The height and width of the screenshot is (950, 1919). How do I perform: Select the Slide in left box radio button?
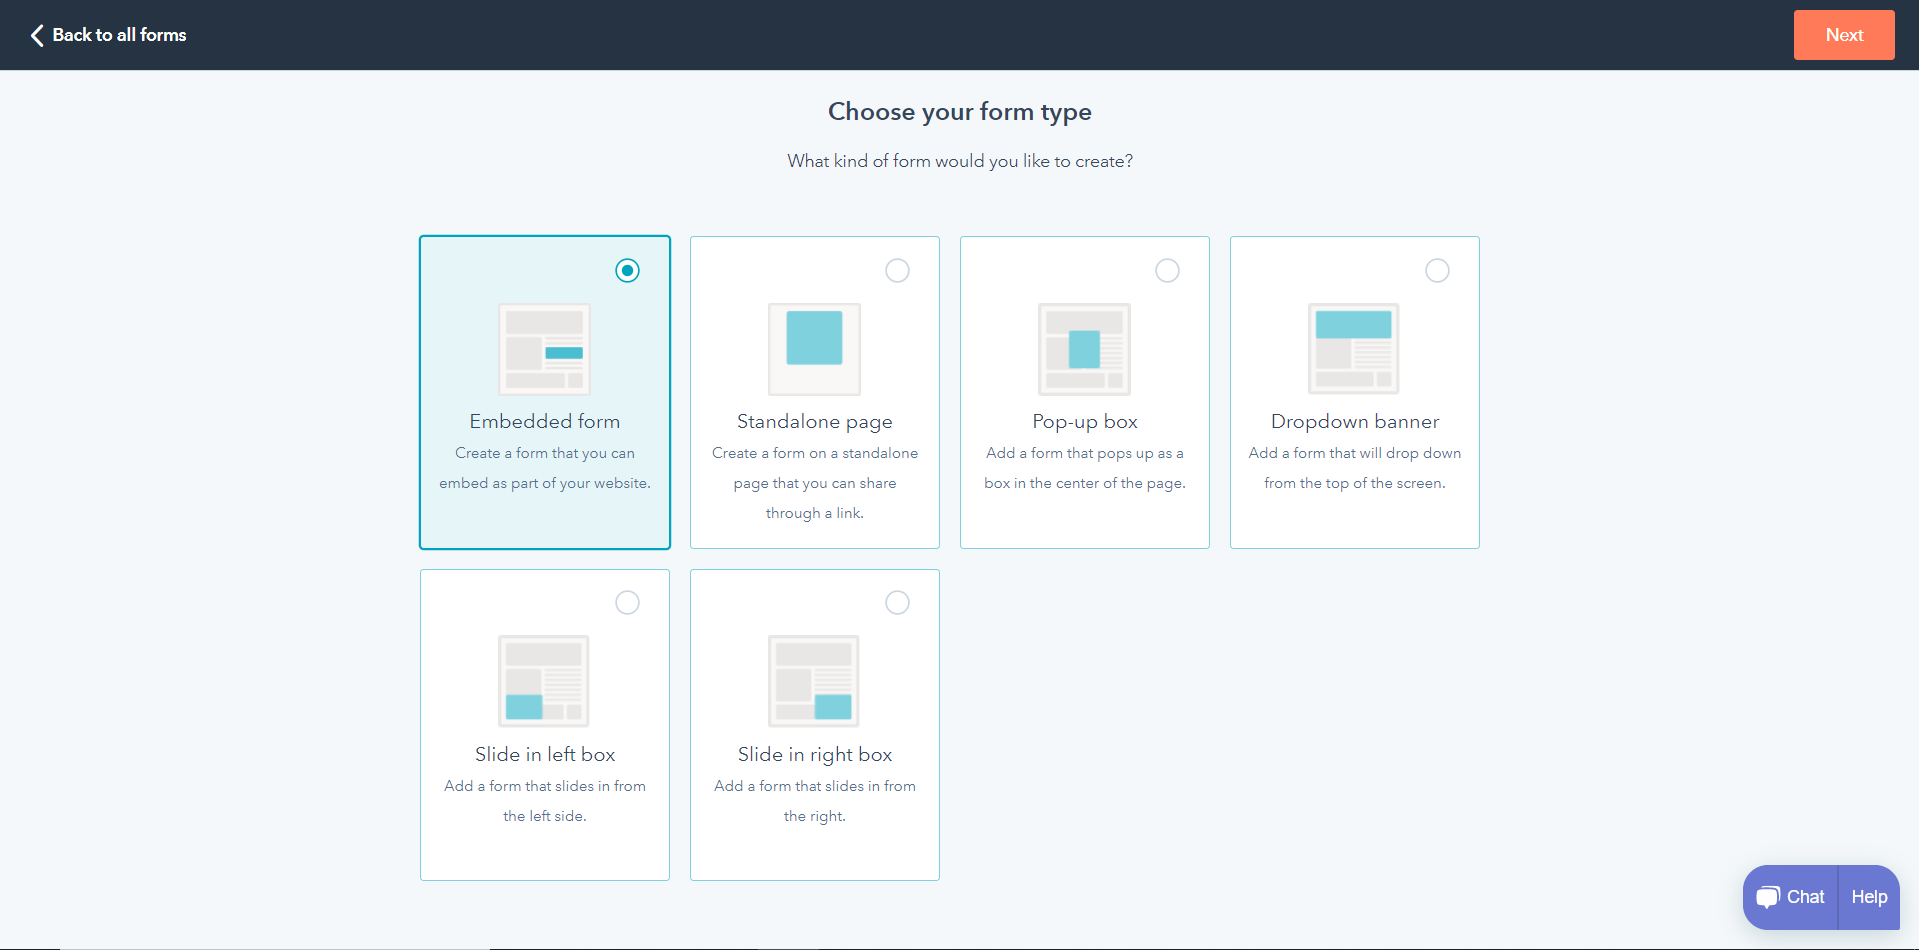tap(627, 603)
